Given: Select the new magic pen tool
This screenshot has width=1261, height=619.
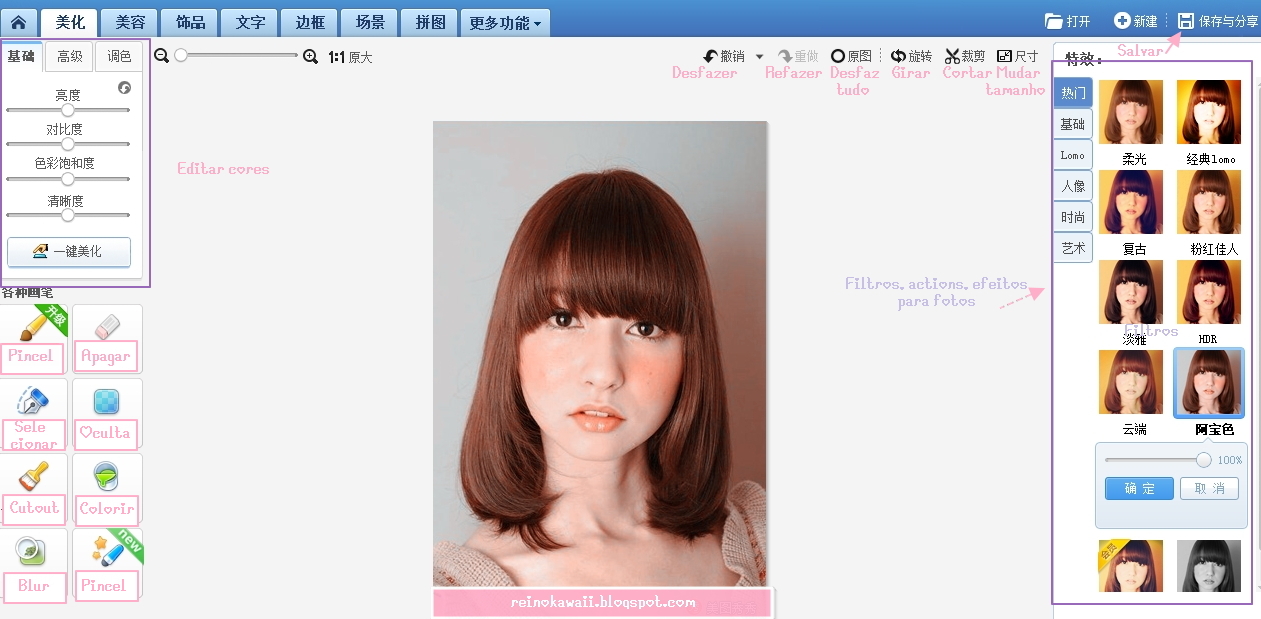Looking at the screenshot, I should pyautogui.click(x=107, y=564).
